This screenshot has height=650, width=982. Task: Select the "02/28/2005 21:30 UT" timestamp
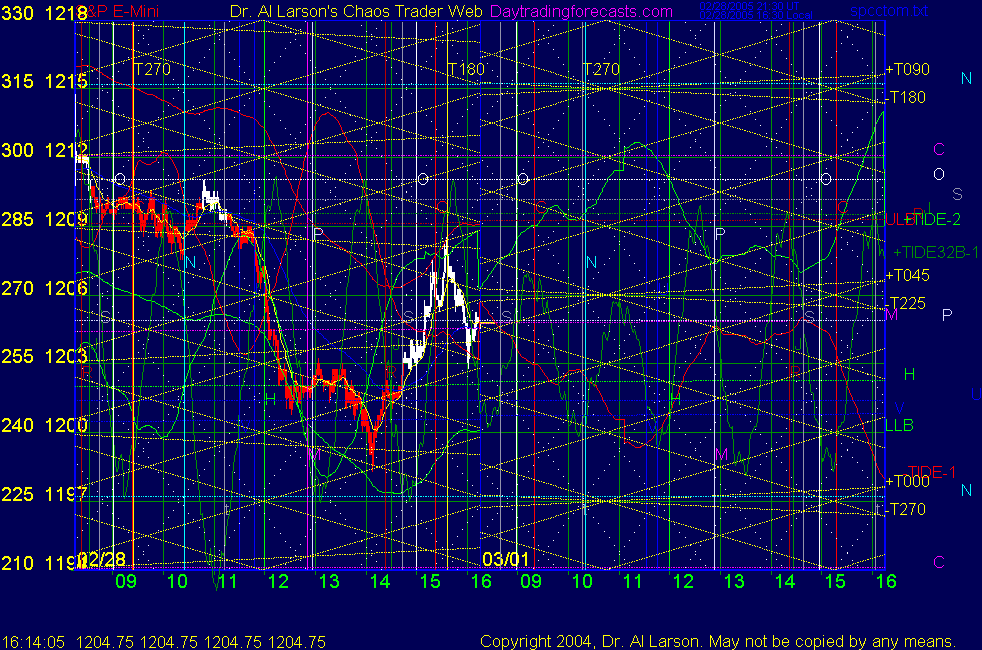click(750, 6)
